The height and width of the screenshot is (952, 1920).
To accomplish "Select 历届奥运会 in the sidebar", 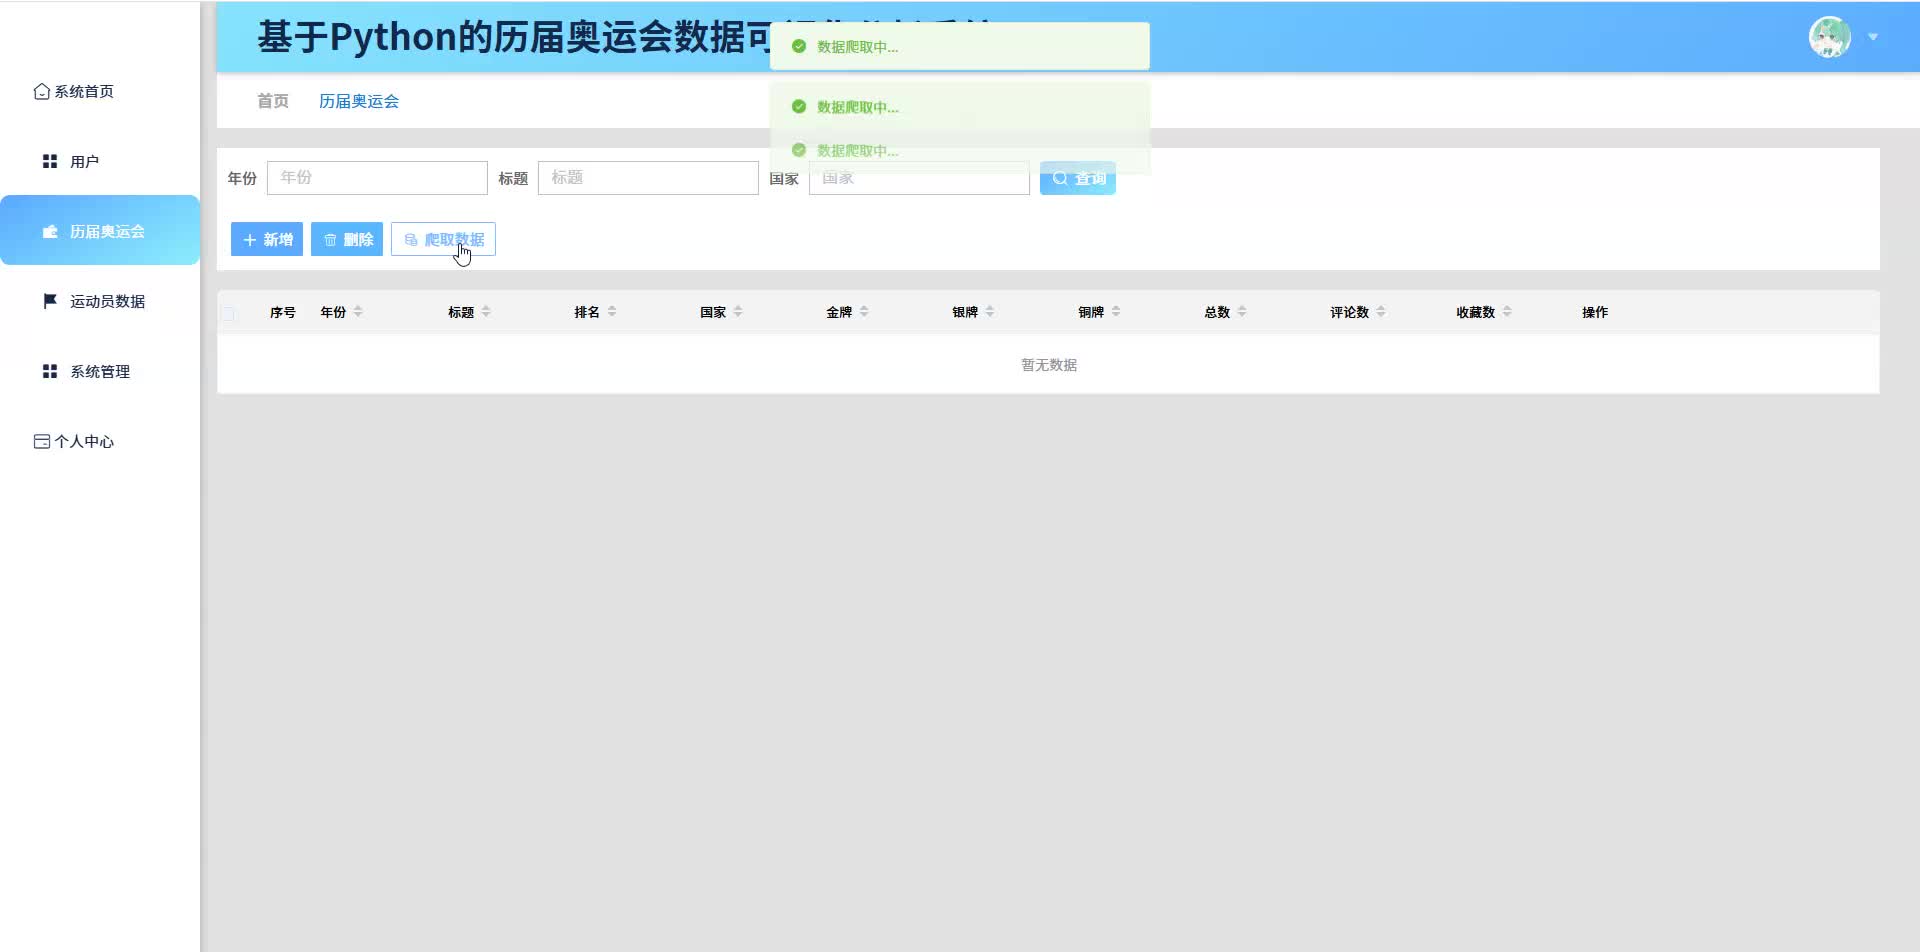I will (x=100, y=231).
